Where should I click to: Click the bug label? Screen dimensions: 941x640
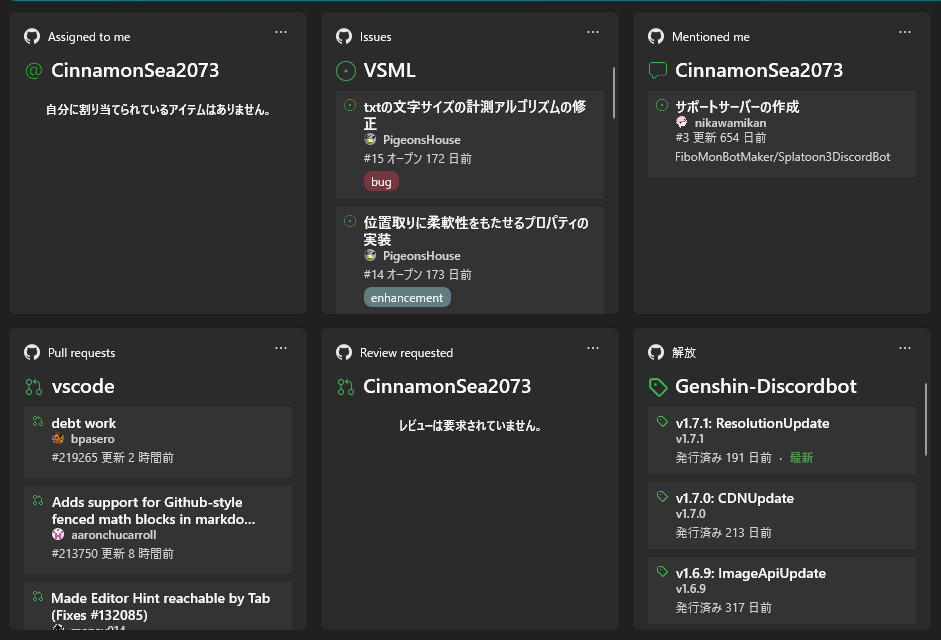coord(381,181)
